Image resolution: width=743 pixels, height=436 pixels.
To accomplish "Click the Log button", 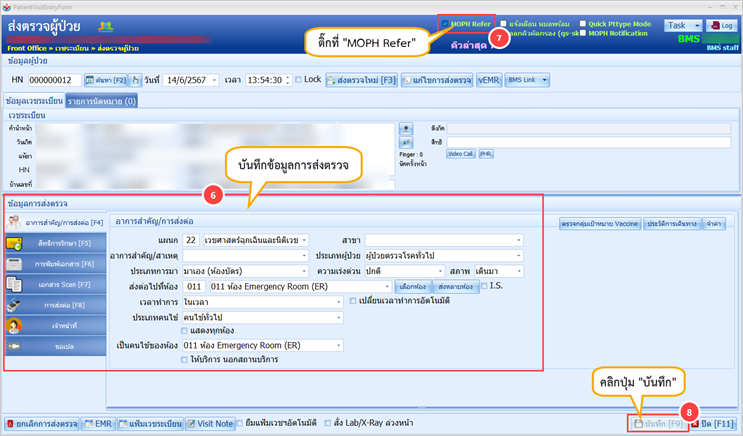I will (x=722, y=26).
